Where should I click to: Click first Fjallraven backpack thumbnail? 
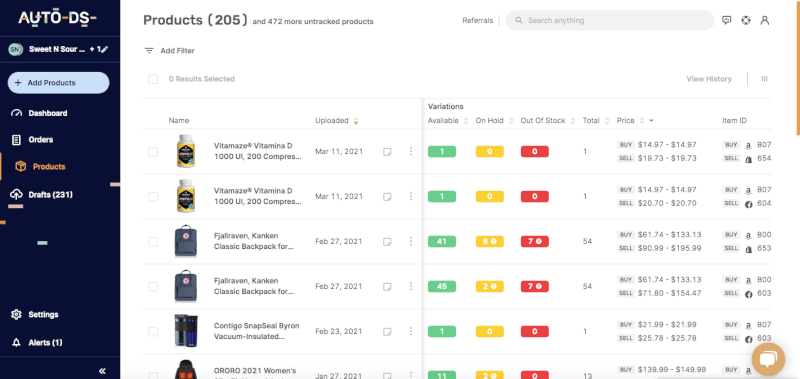(x=185, y=241)
